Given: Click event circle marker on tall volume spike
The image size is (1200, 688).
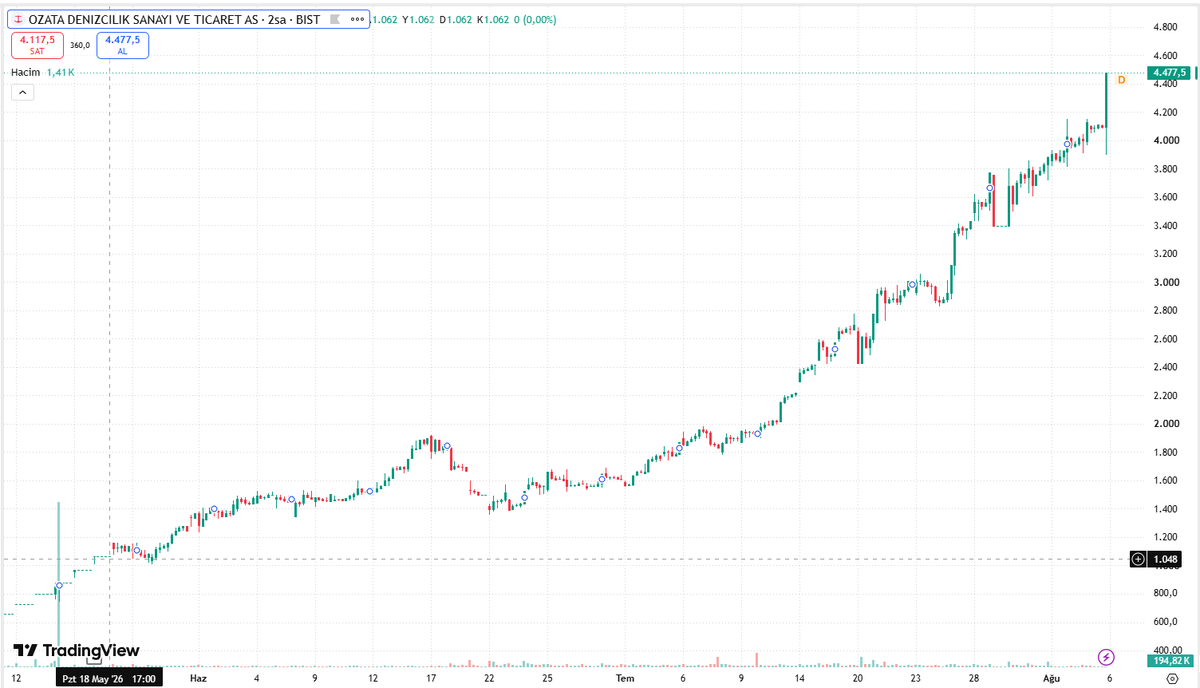Looking at the screenshot, I should tap(59, 585).
